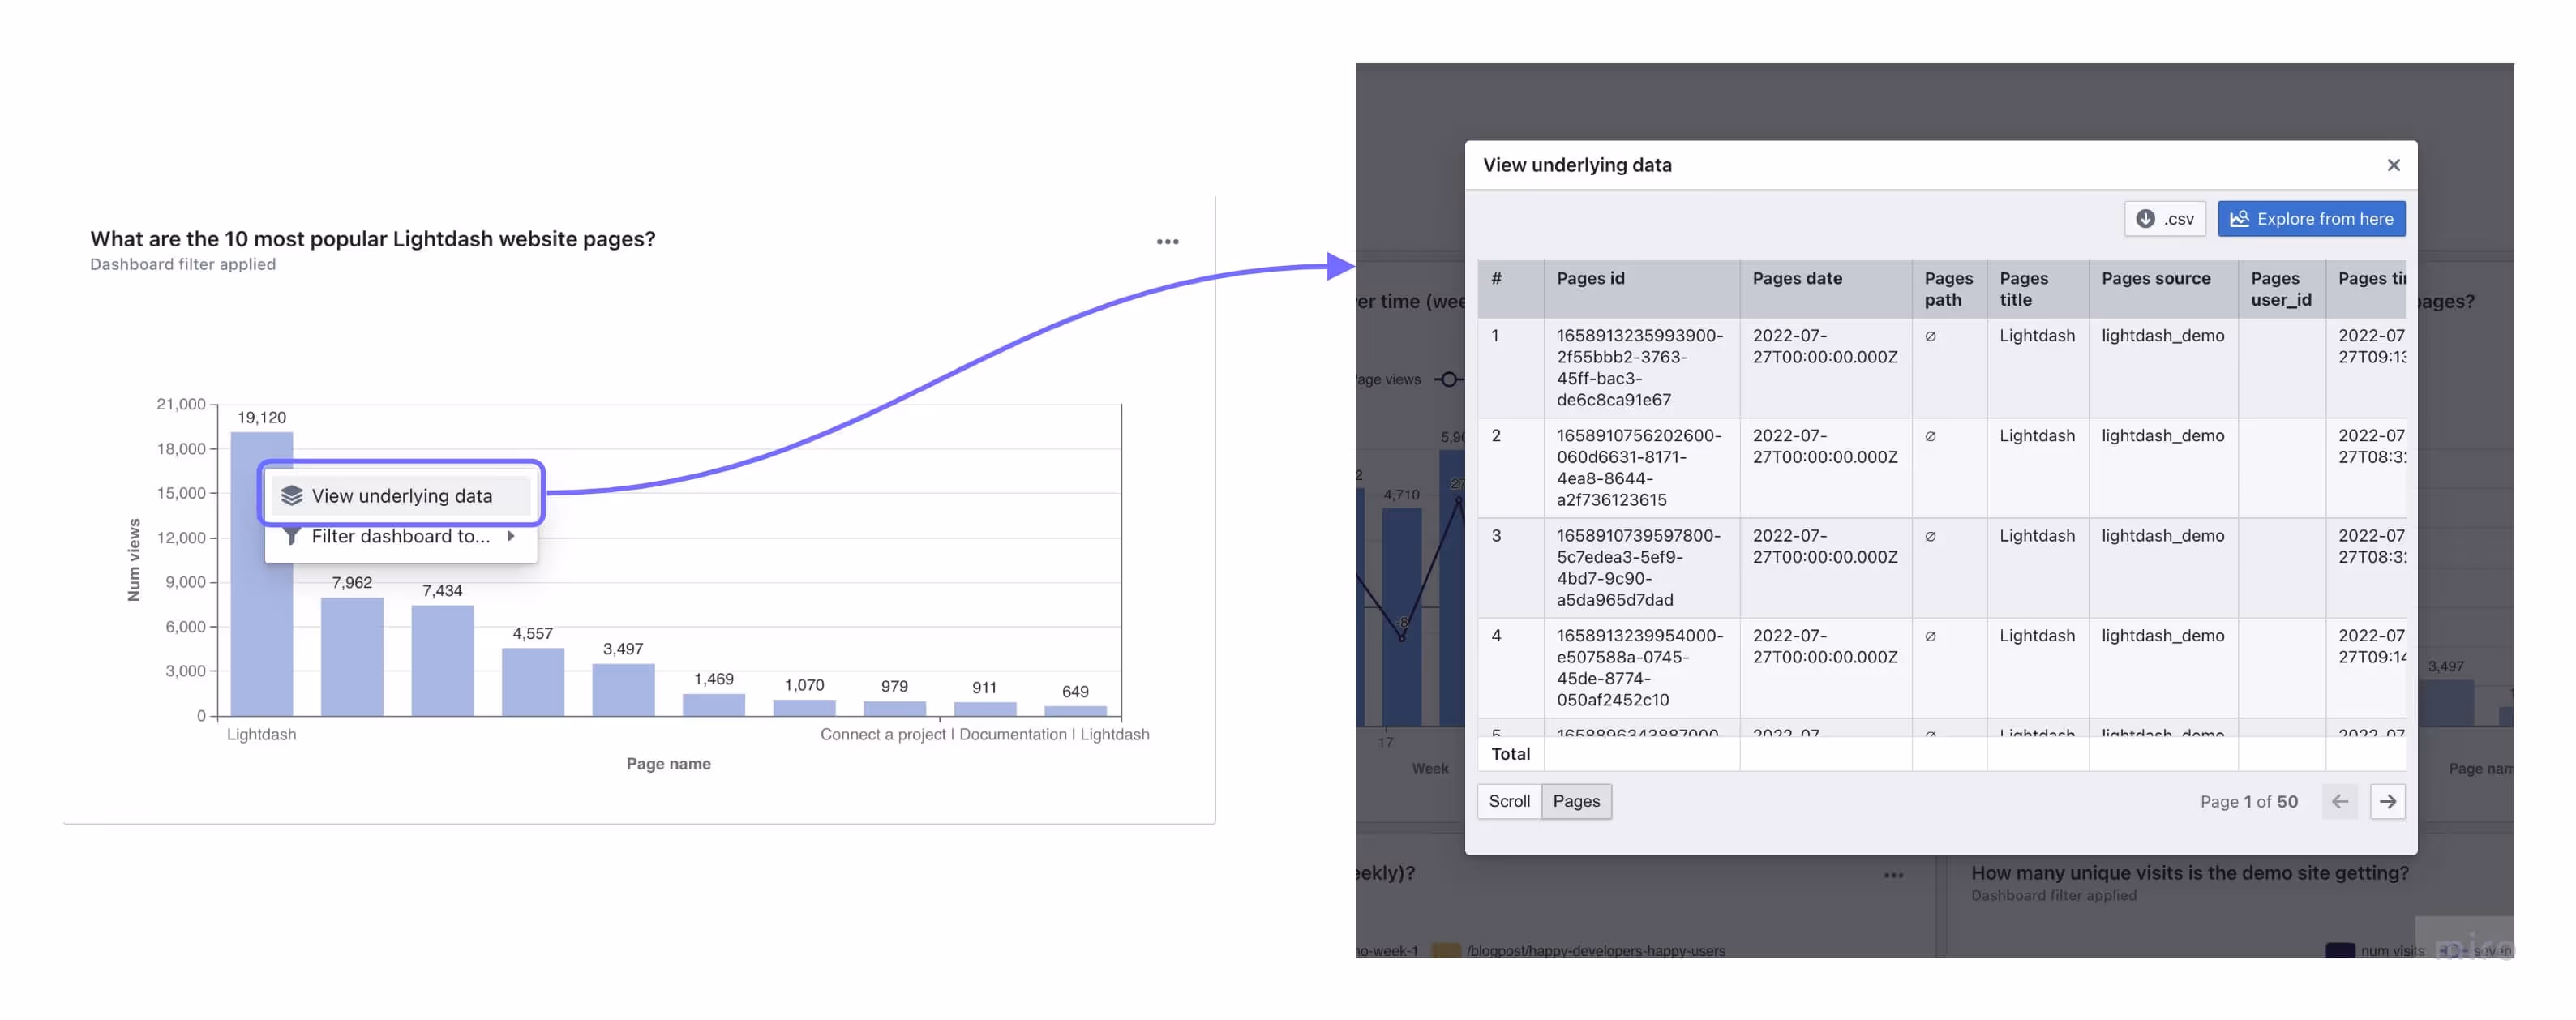Switch table to Scroll mode
2576x1020 pixels.
point(1508,802)
